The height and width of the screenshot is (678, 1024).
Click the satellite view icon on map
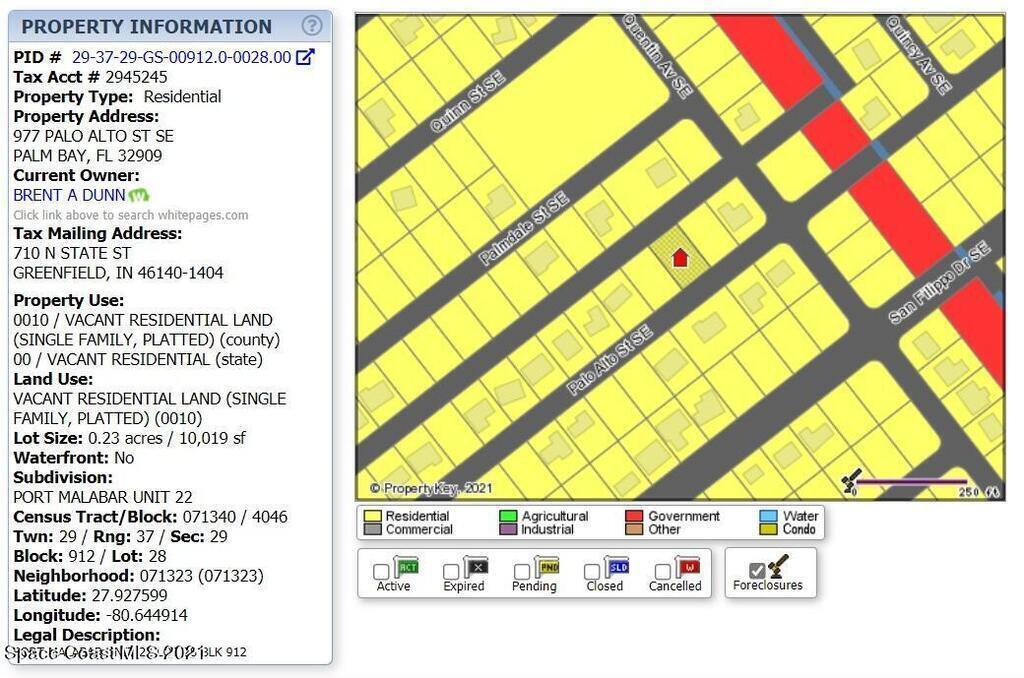[852, 483]
